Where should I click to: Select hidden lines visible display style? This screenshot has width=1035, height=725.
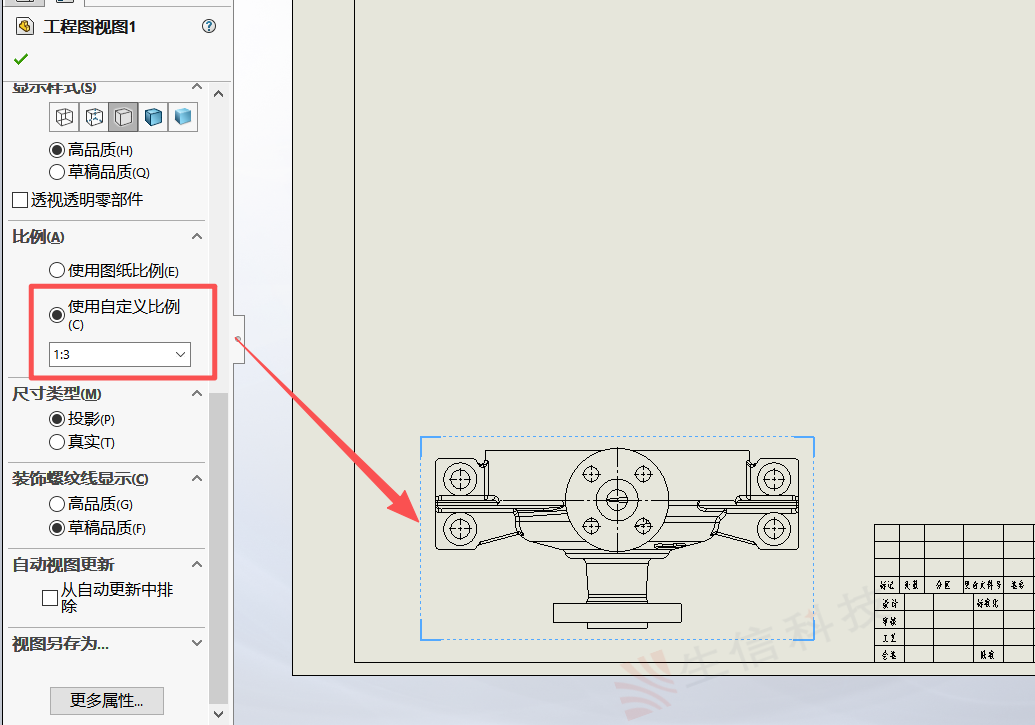[94, 118]
